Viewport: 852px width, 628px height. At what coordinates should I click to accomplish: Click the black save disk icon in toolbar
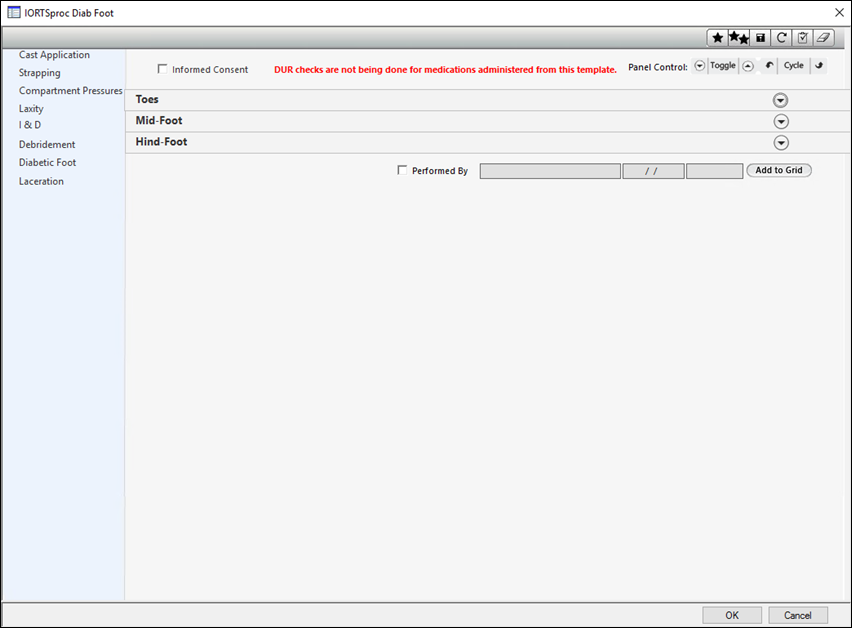(x=760, y=38)
